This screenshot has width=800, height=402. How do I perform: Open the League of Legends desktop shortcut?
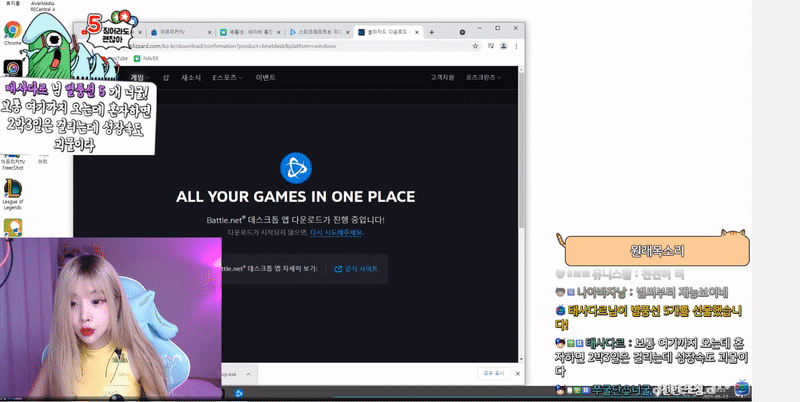(12, 194)
